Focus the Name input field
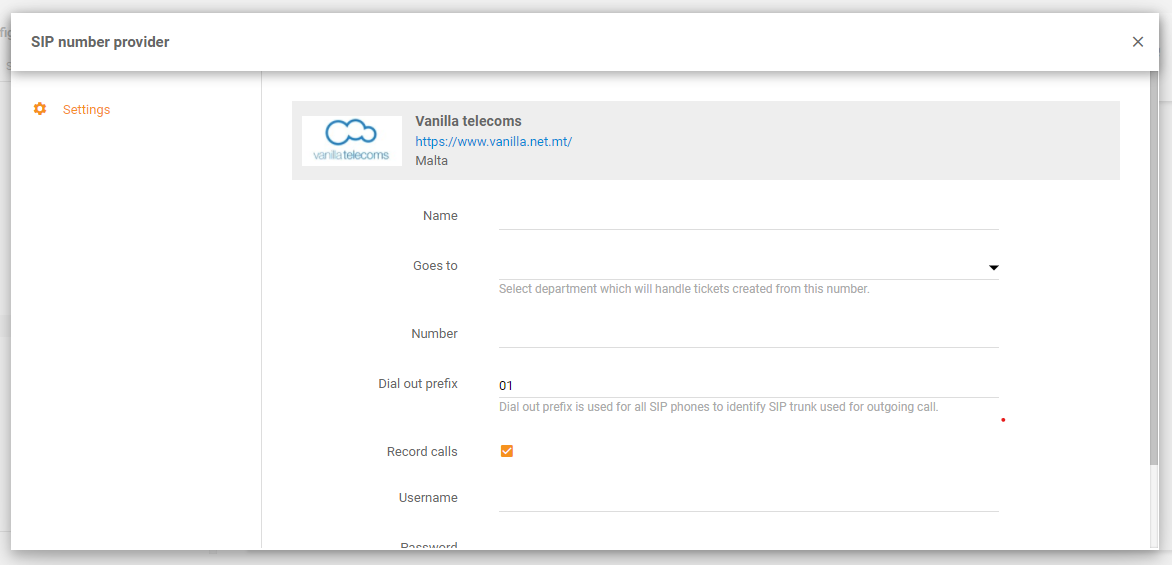 click(x=748, y=217)
